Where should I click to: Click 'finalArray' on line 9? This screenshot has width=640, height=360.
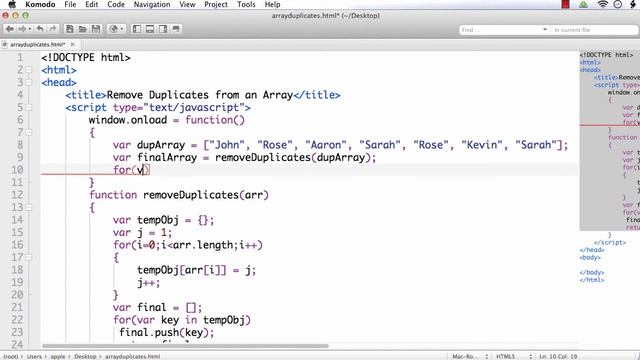(x=167, y=158)
